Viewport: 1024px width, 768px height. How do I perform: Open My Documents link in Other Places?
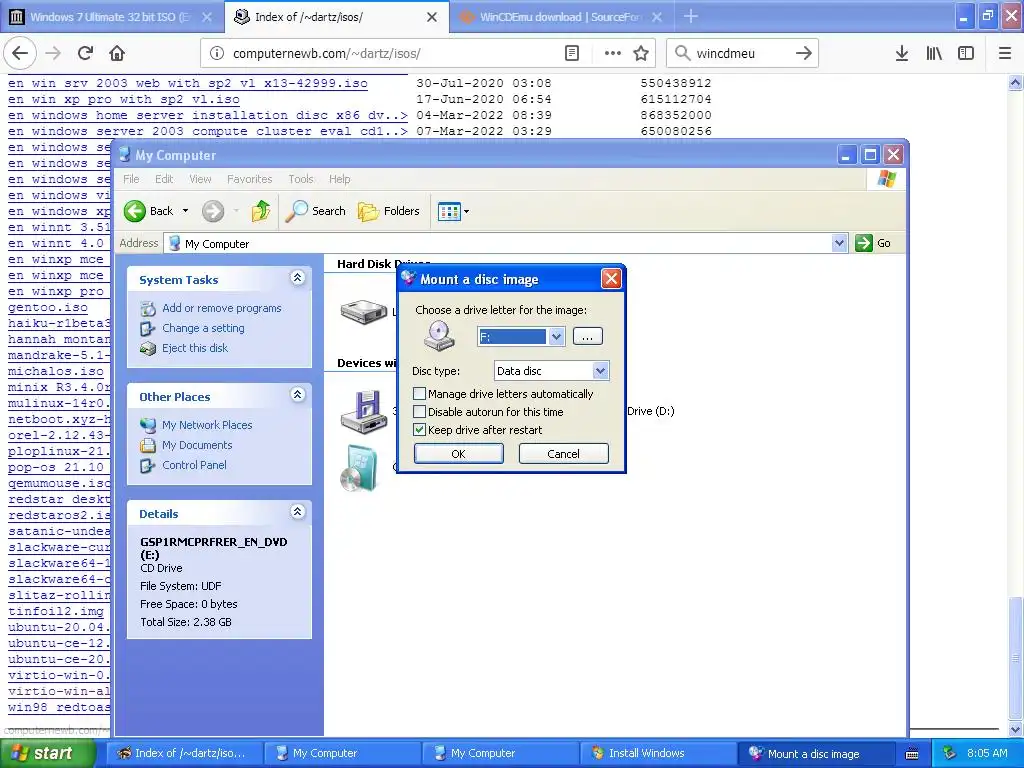[197, 445]
